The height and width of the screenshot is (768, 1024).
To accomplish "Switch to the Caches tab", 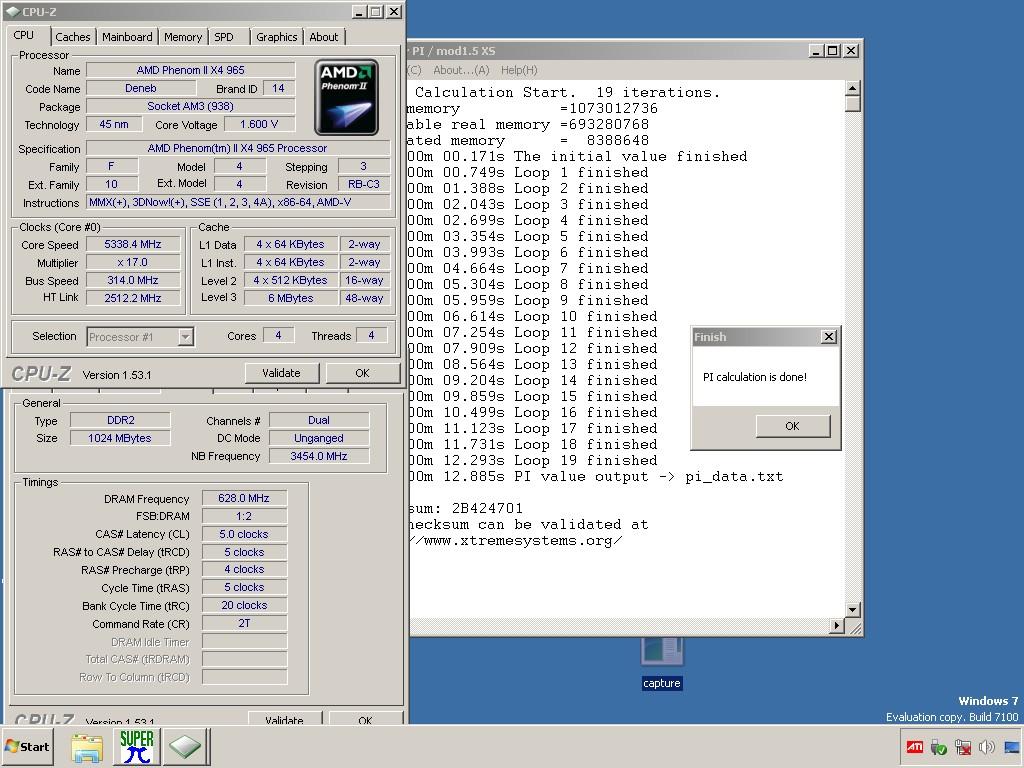I will pyautogui.click(x=72, y=37).
